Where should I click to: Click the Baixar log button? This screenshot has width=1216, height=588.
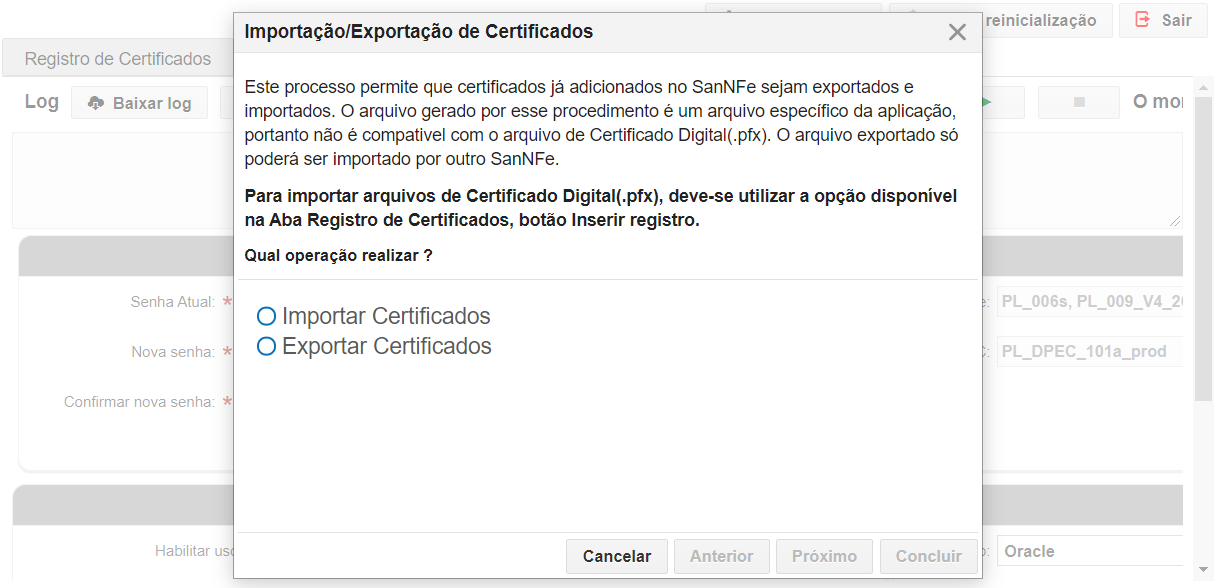click(139, 103)
